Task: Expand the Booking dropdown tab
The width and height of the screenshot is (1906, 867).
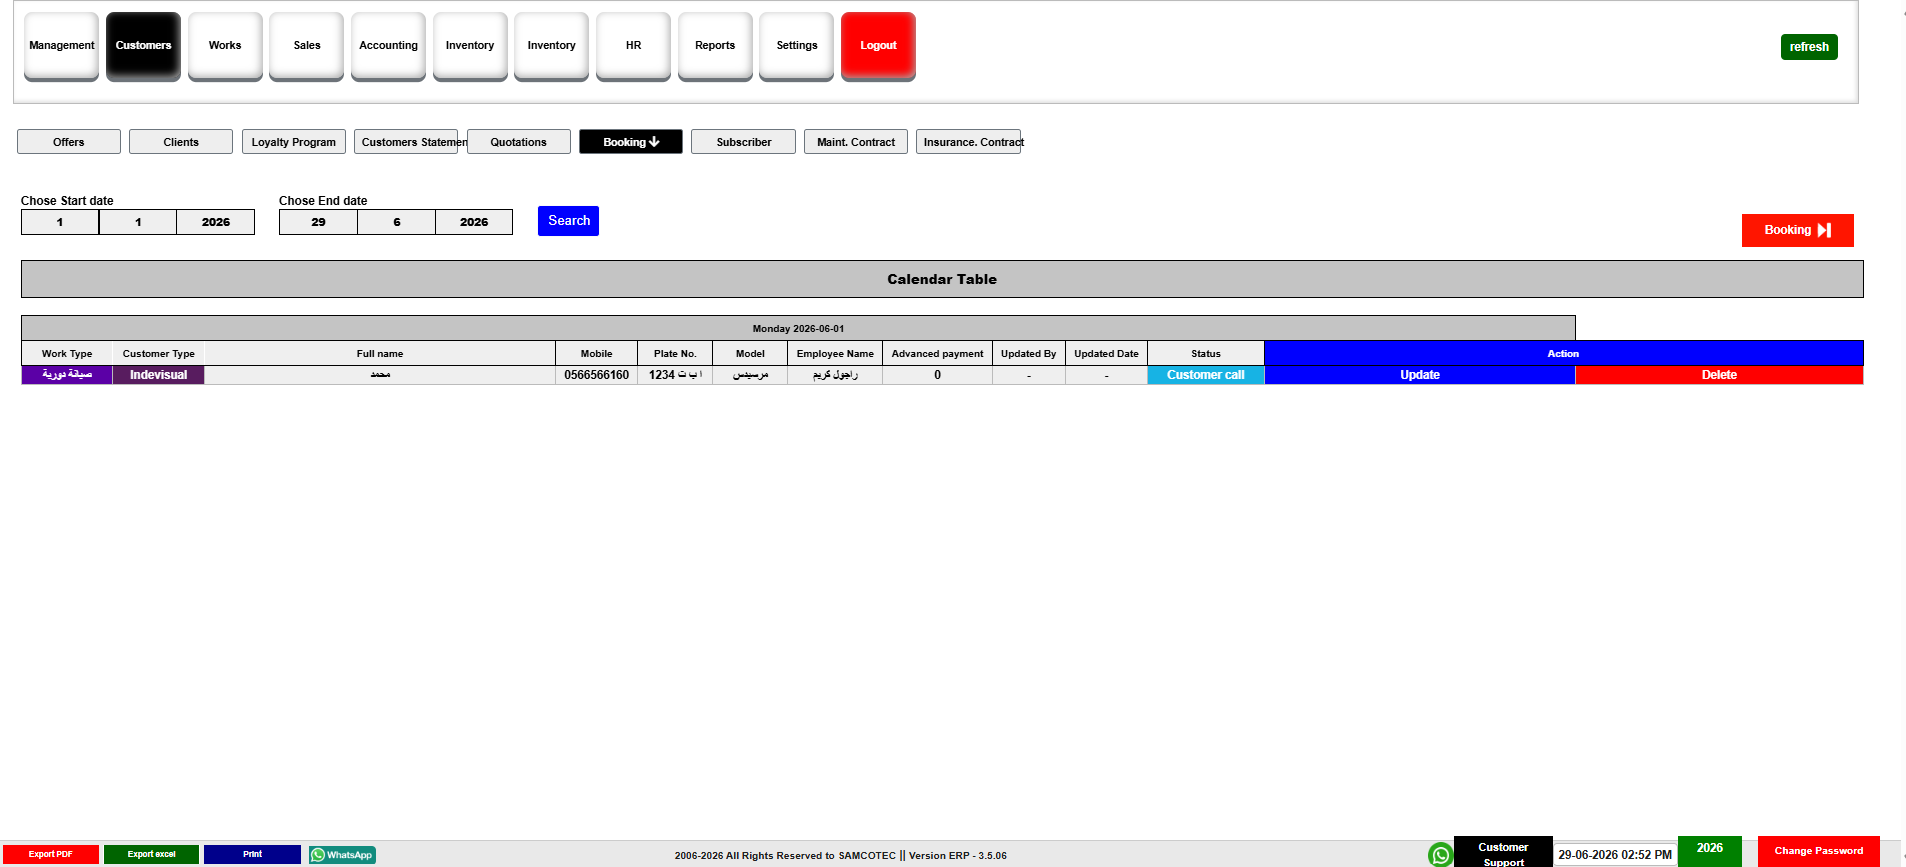Action: pyautogui.click(x=631, y=142)
